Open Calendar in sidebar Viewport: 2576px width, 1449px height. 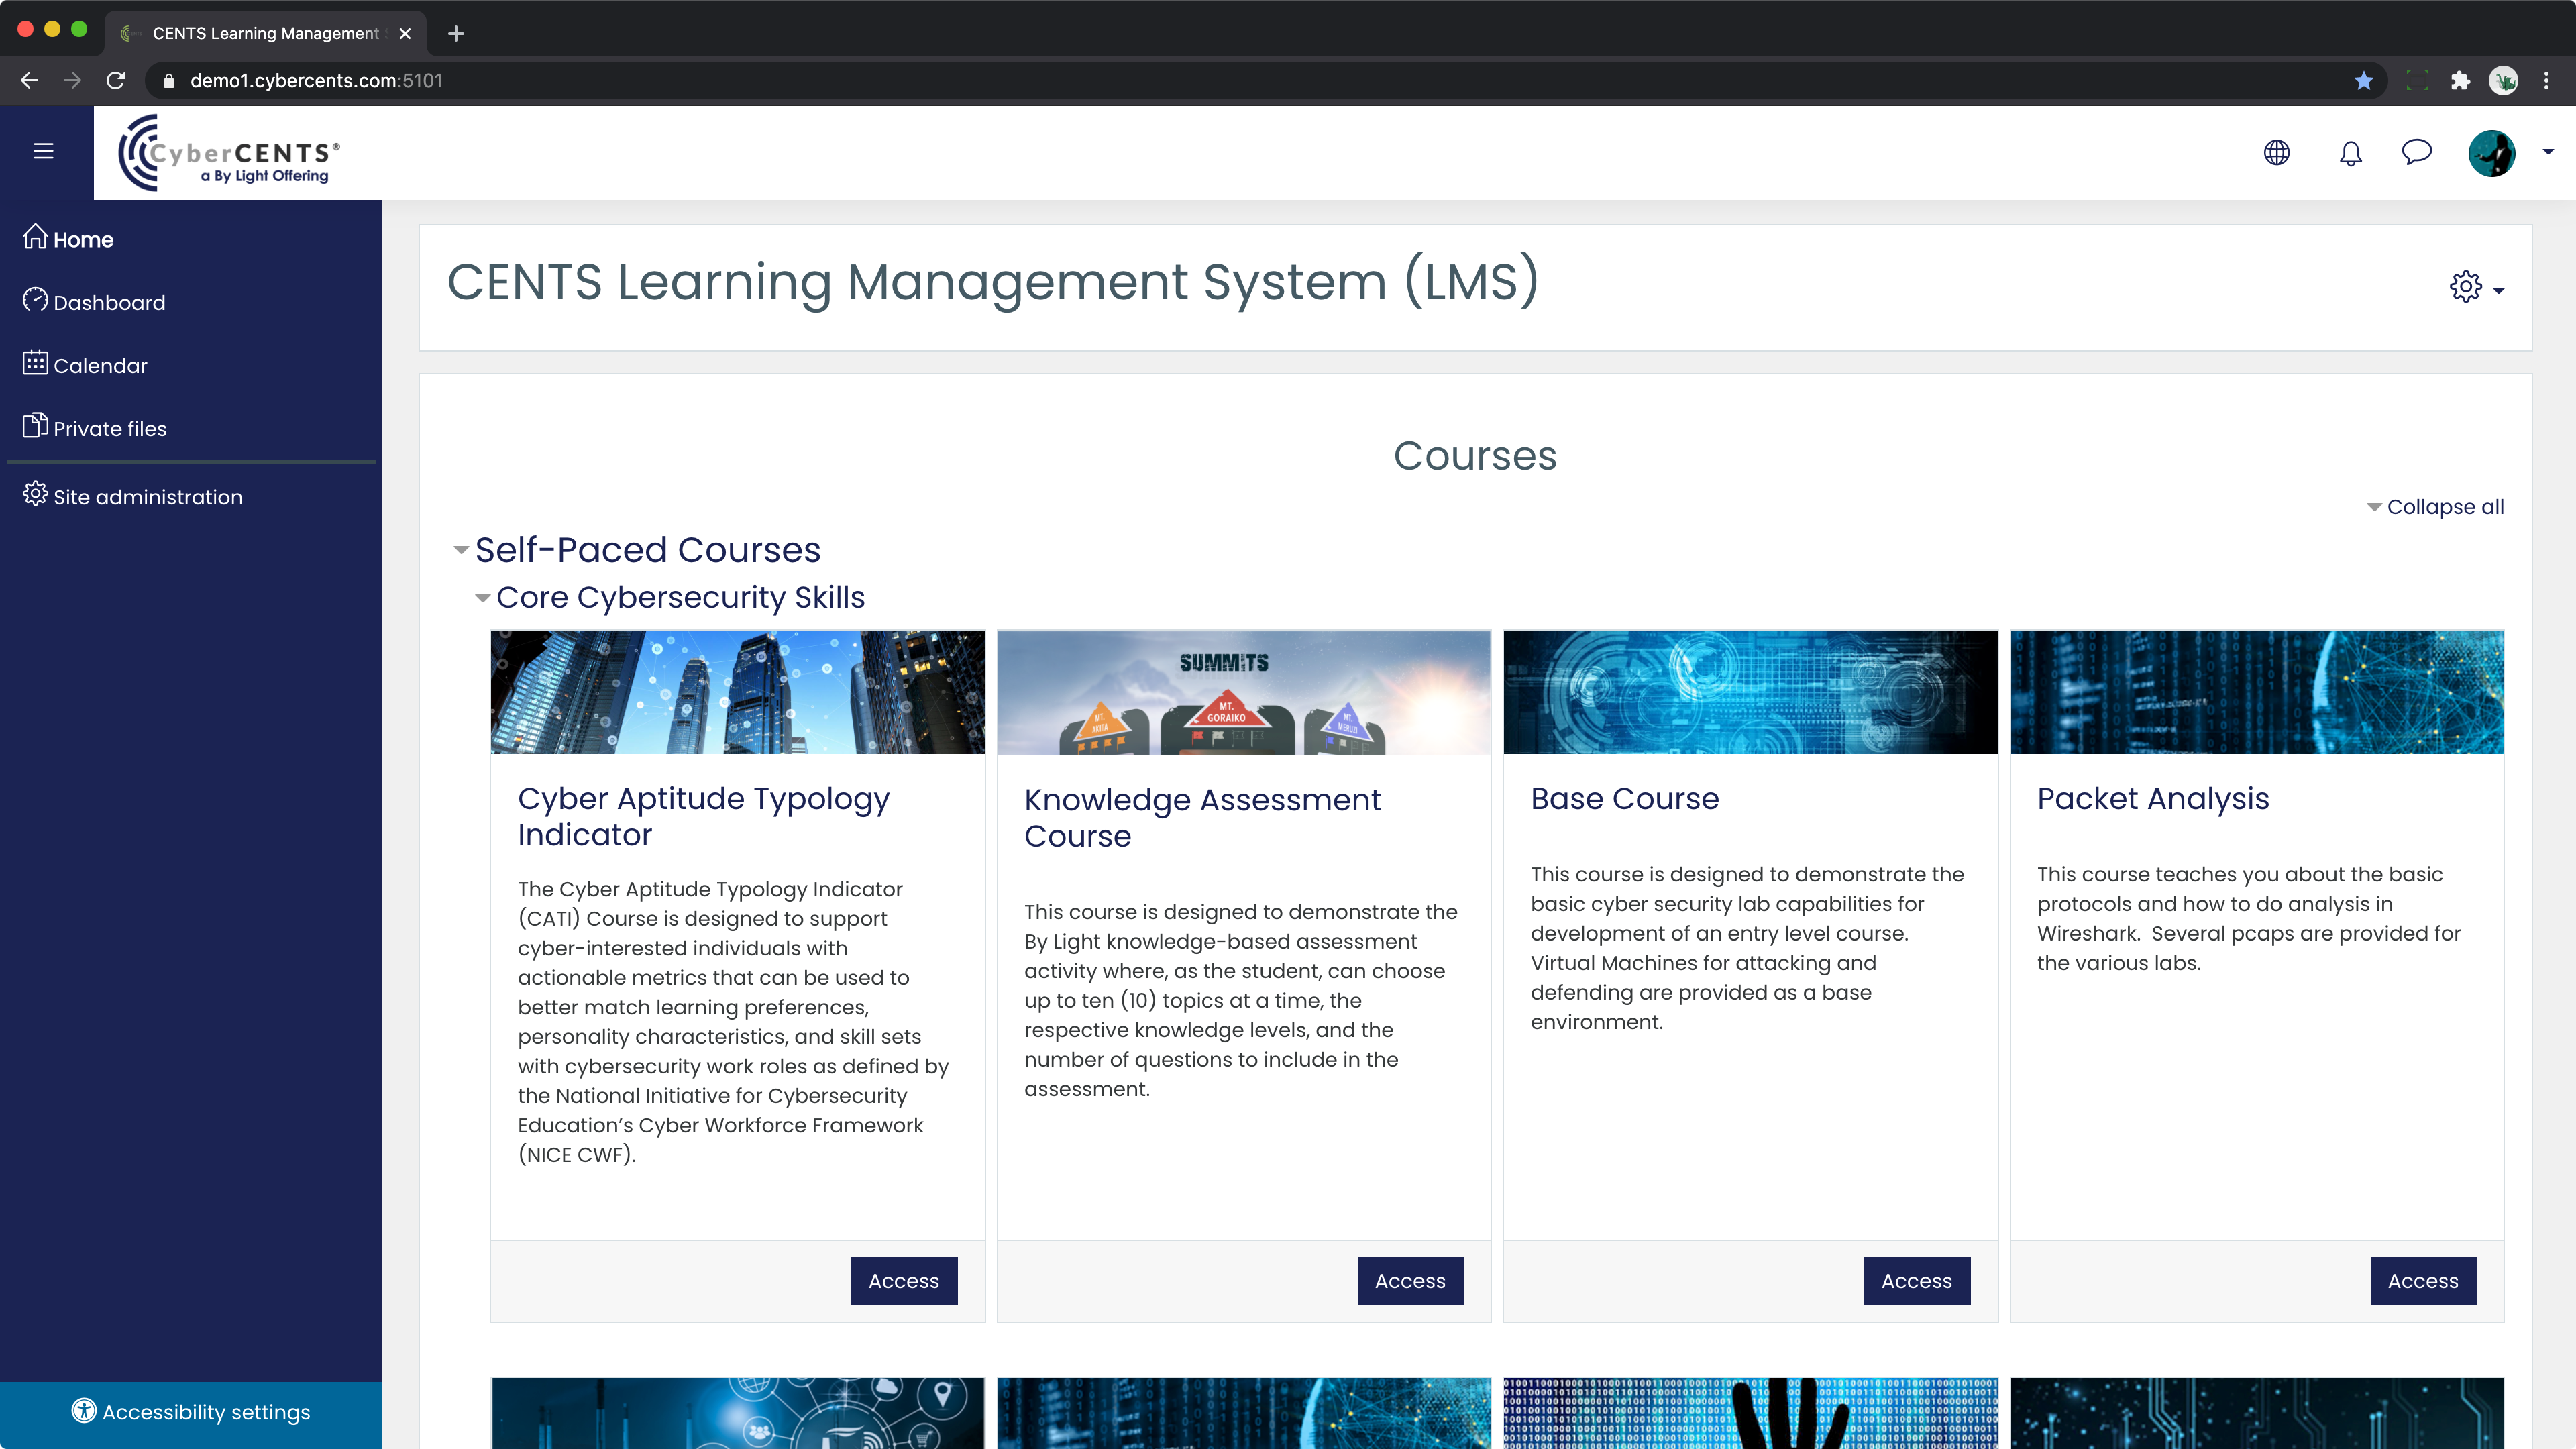(x=85, y=365)
